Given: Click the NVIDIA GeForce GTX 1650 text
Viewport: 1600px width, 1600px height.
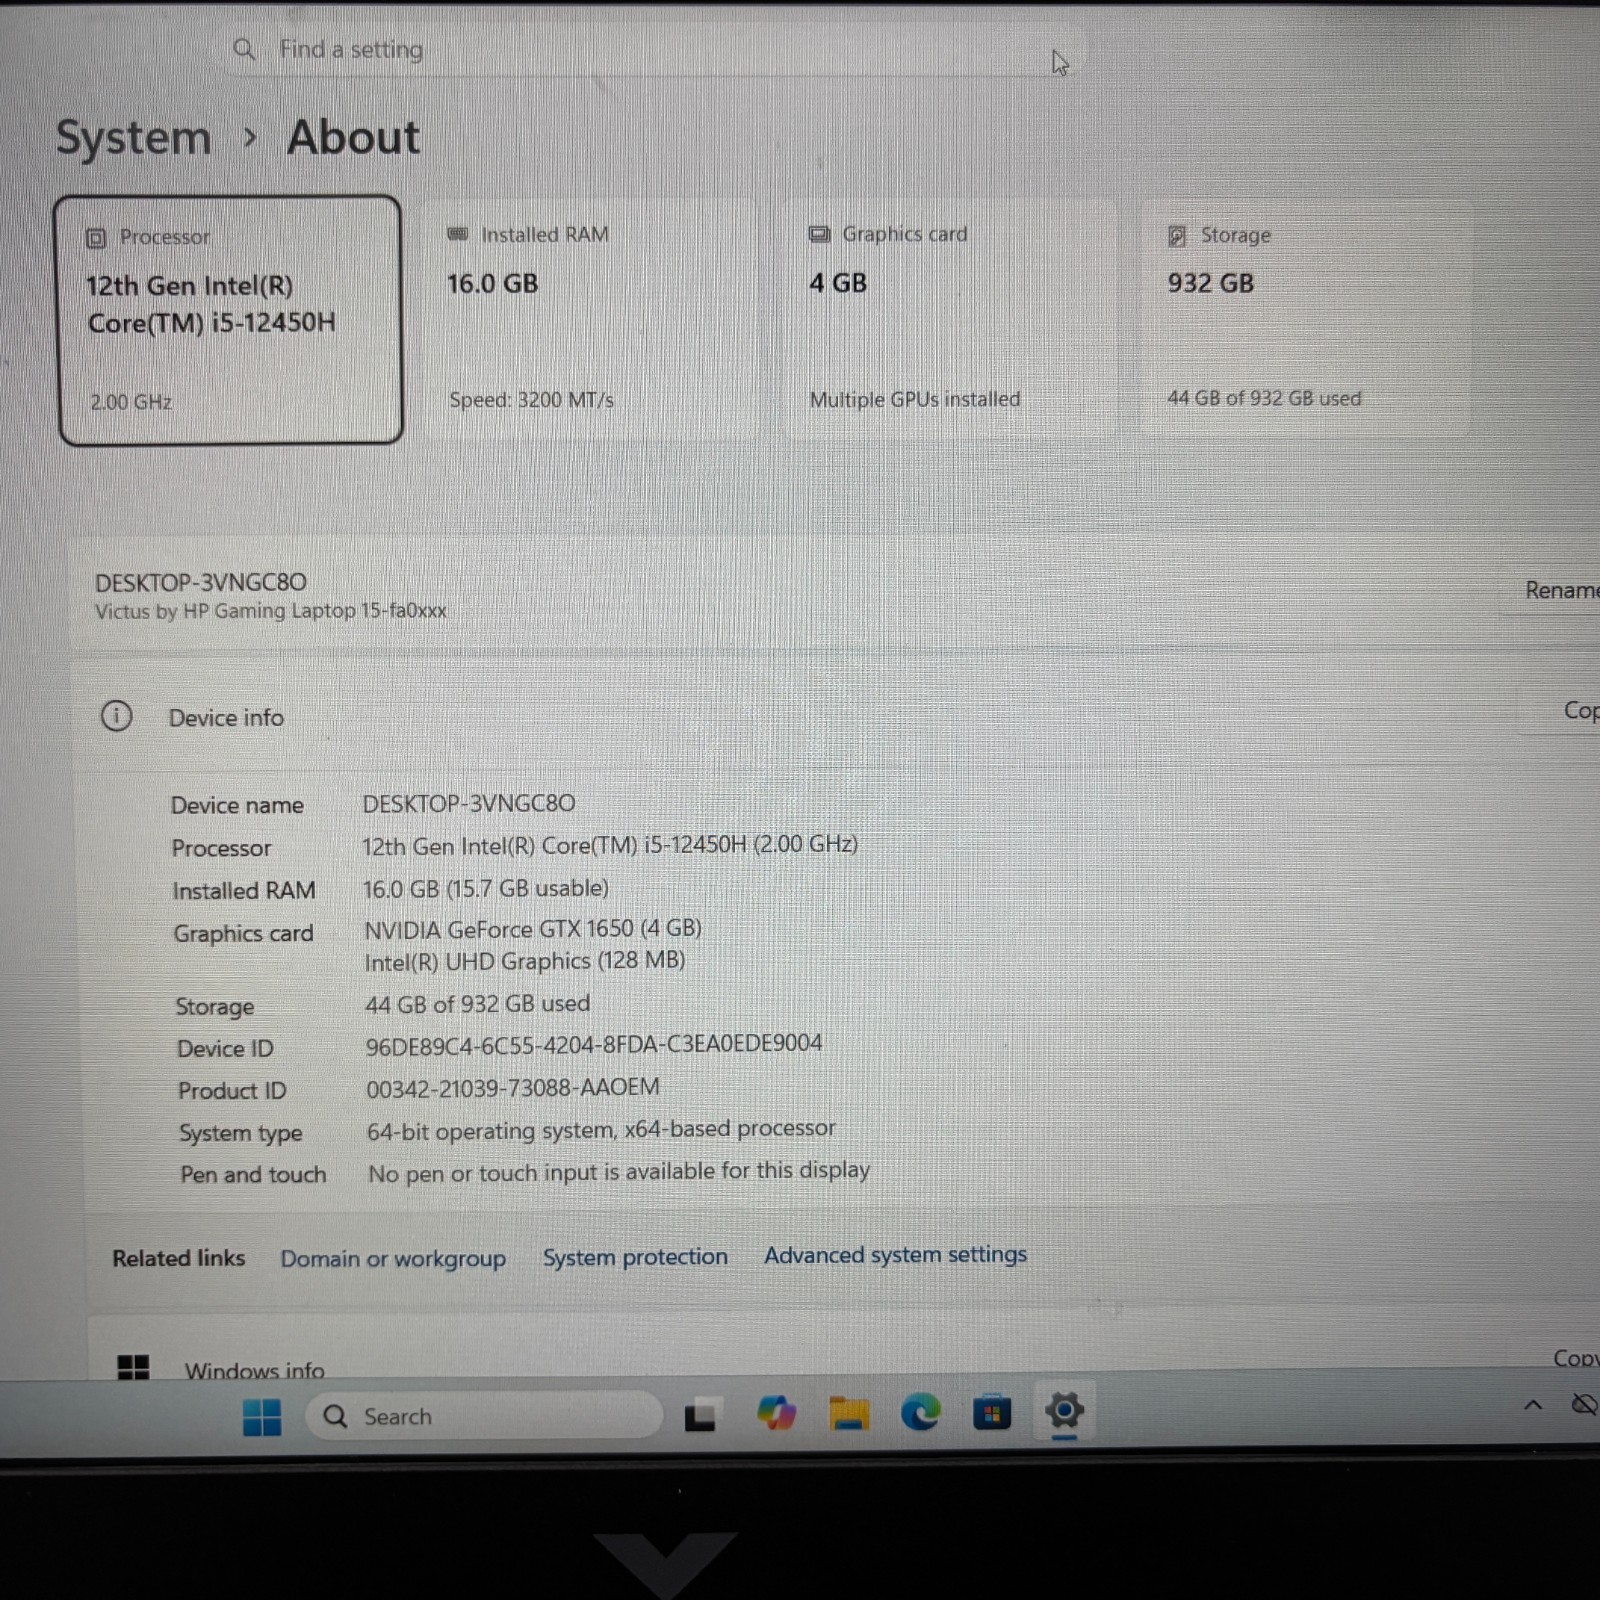Looking at the screenshot, I should coord(533,929).
